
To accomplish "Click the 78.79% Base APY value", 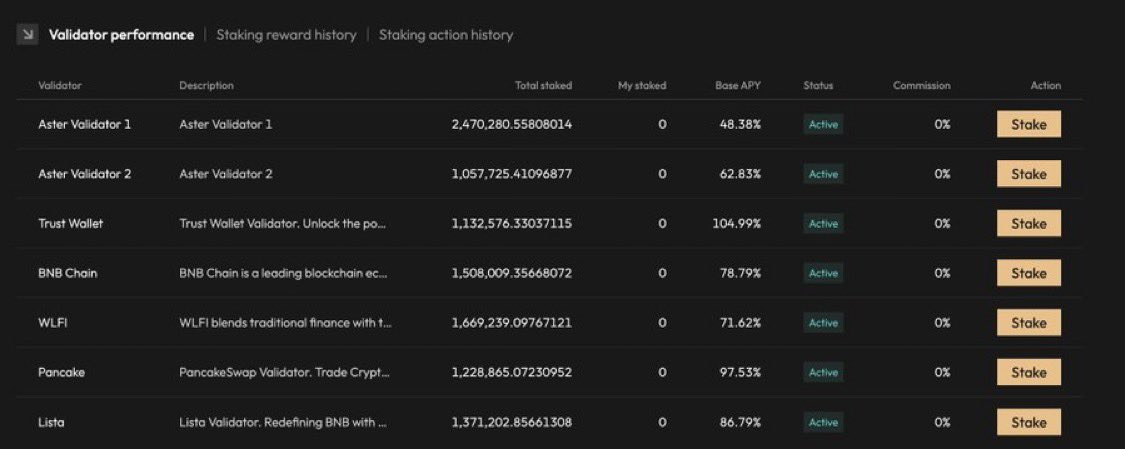I will pos(740,273).
